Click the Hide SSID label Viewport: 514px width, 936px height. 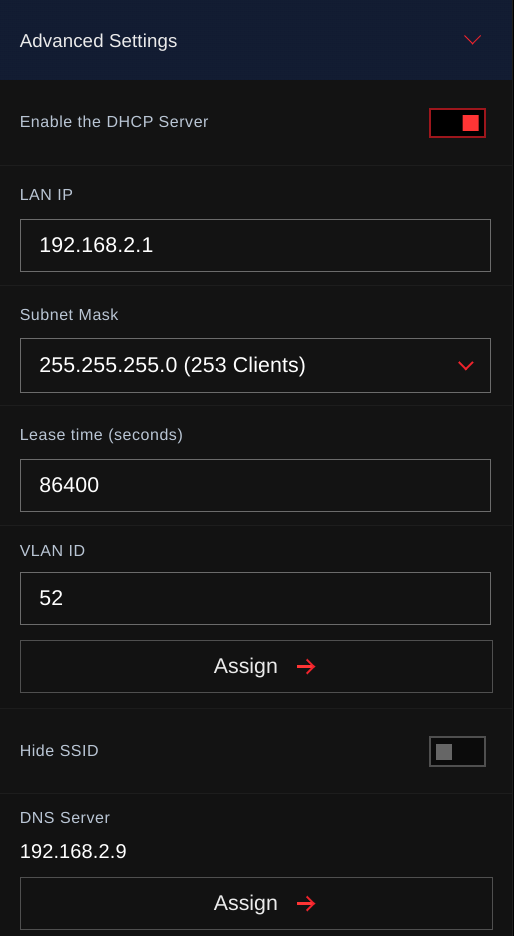click(x=59, y=750)
